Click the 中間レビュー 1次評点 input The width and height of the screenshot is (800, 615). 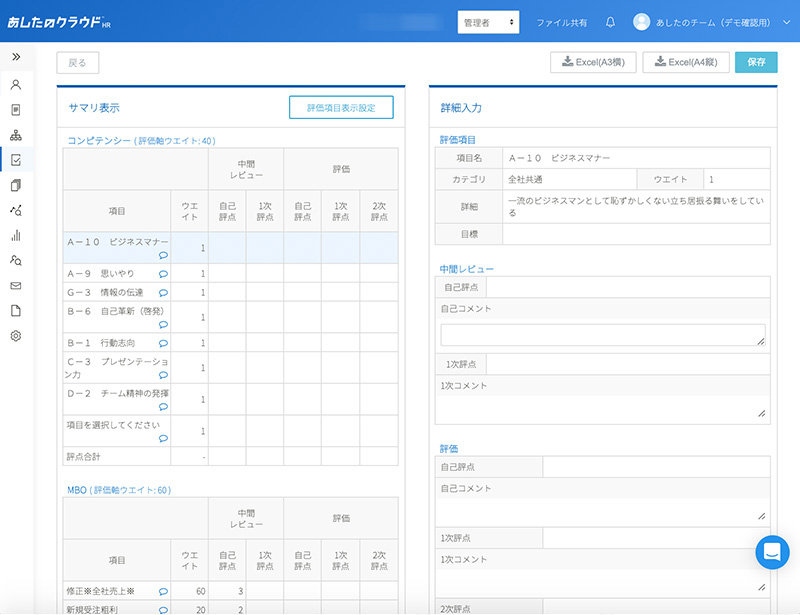click(x=628, y=364)
